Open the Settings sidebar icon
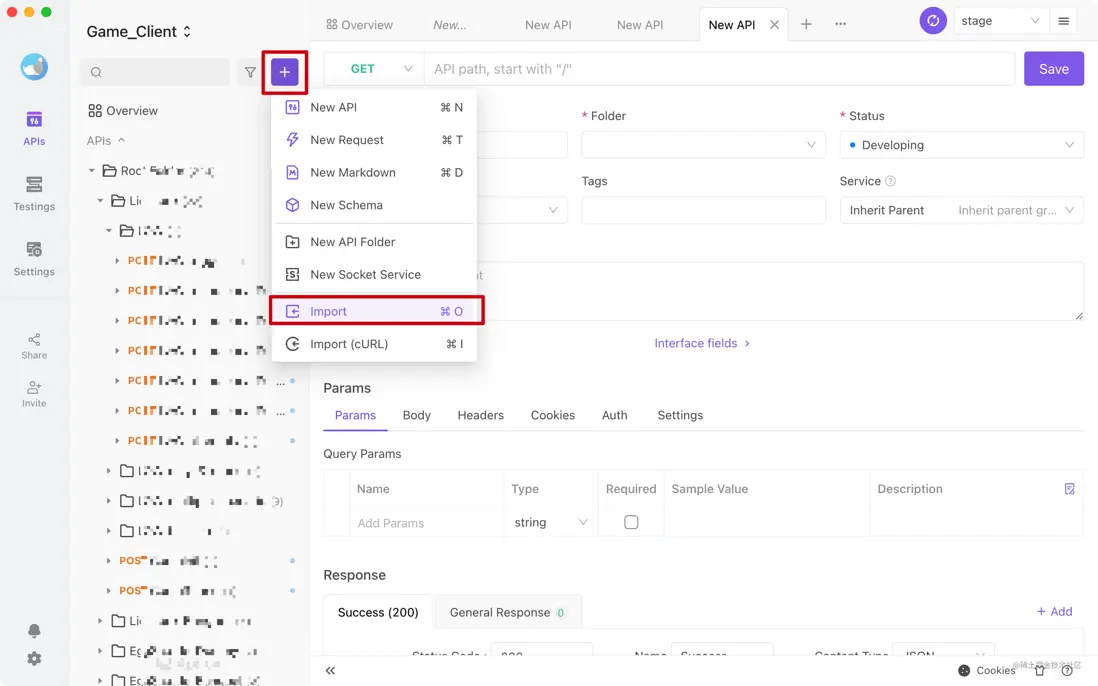Screen dimensions: 1098x686 [x=34, y=258]
